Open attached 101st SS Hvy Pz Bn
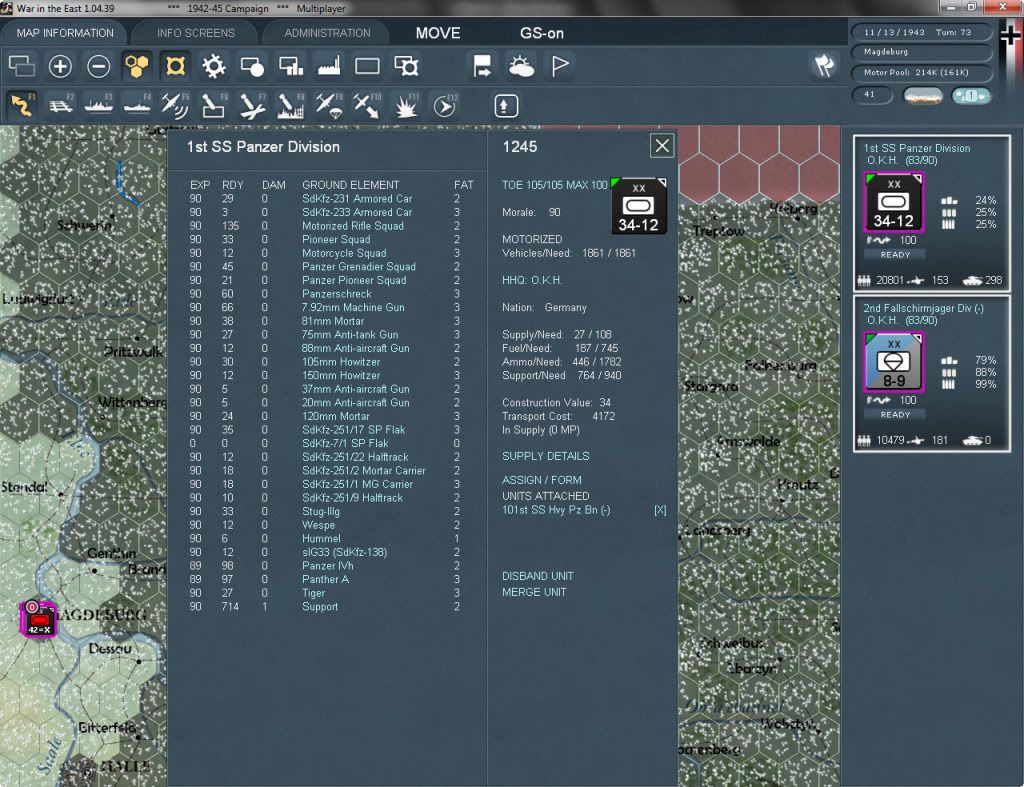 coord(556,510)
